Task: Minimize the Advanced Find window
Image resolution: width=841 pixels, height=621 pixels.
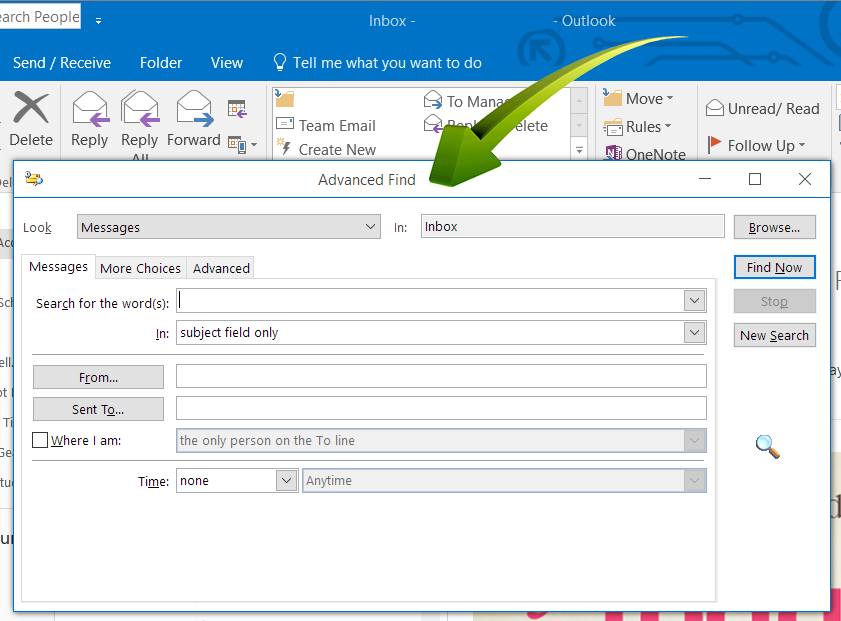Action: [705, 179]
